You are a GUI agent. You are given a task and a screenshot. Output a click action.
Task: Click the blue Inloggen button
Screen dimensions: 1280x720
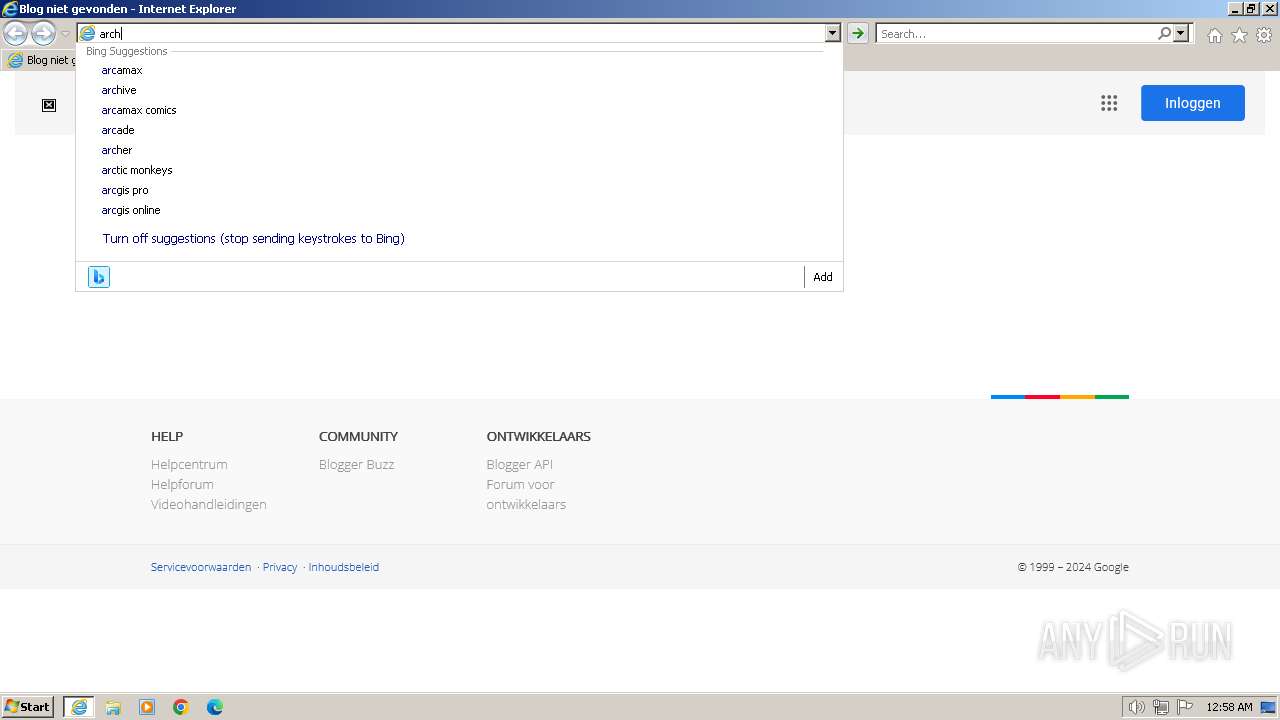click(1193, 103)
